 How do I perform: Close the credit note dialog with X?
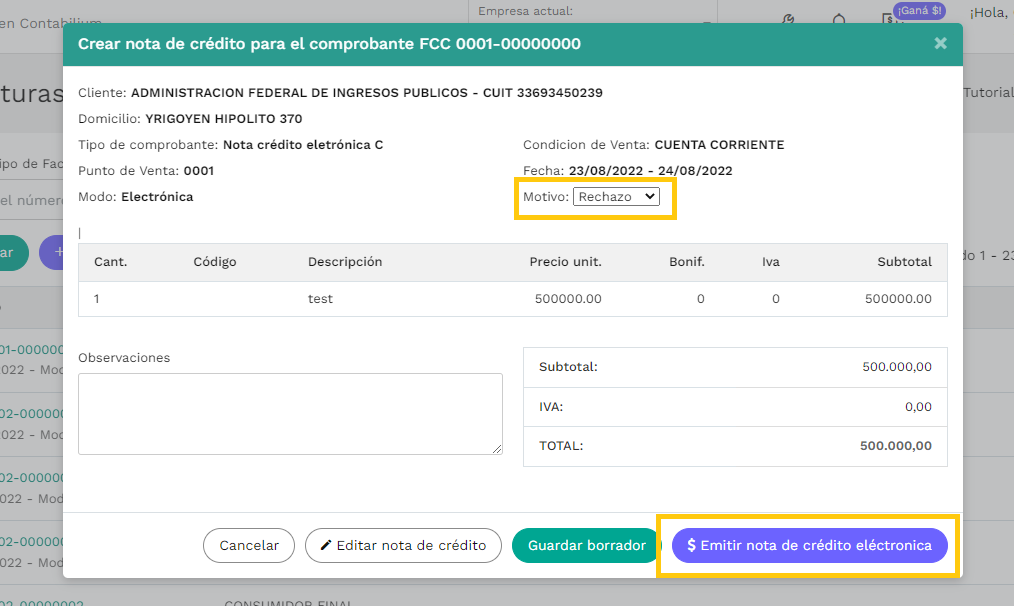[x=940, y=43]
